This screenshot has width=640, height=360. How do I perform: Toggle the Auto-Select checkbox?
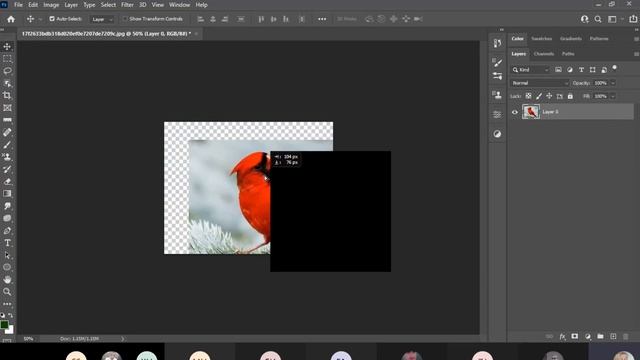pyautogui.click(x=52, y=19)
